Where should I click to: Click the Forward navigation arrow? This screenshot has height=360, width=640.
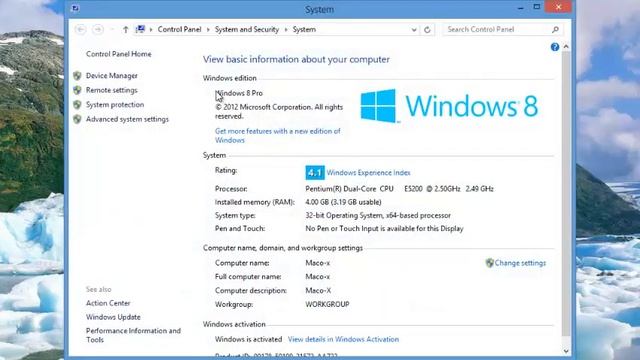[x=98, y=29]
